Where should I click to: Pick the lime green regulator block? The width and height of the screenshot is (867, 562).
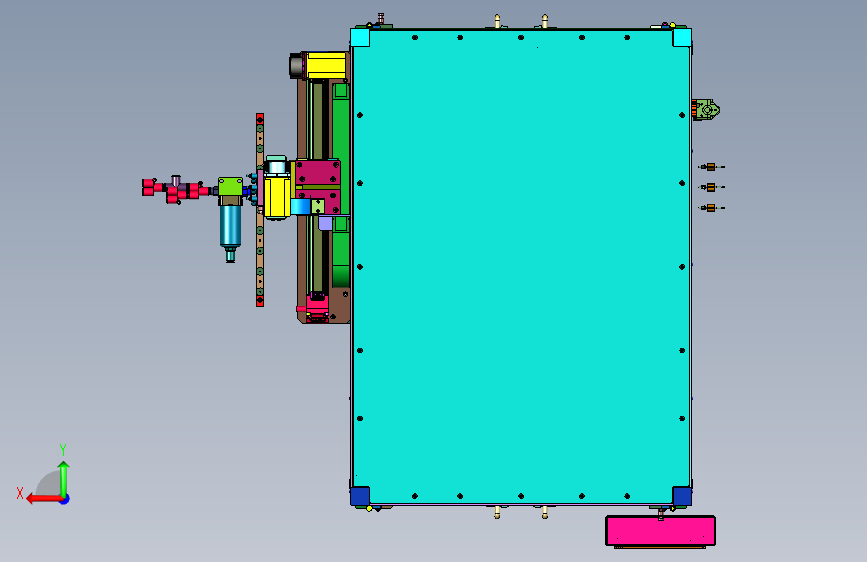(x=231, y=186)
